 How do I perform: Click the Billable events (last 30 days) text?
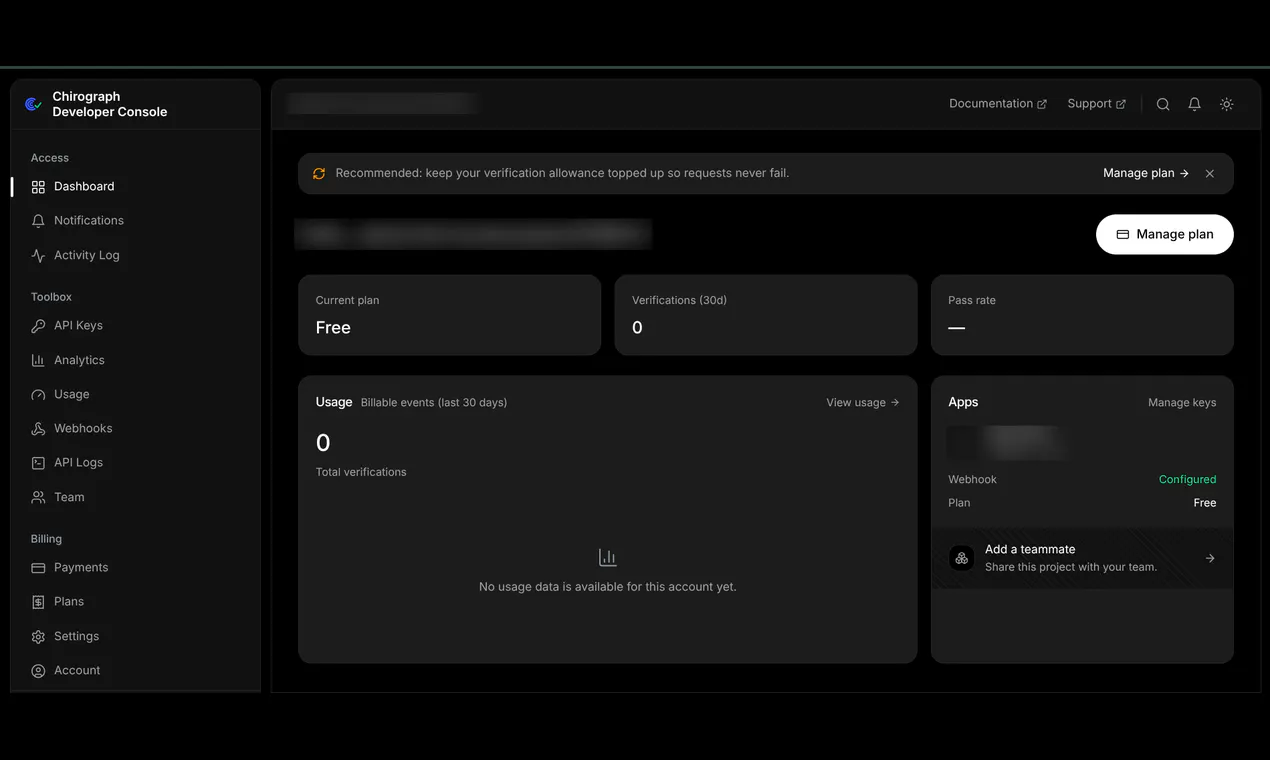[434, 403]
